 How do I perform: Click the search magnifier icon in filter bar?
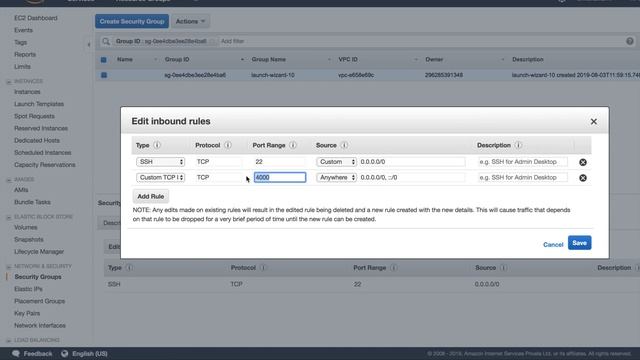point(106,41)
